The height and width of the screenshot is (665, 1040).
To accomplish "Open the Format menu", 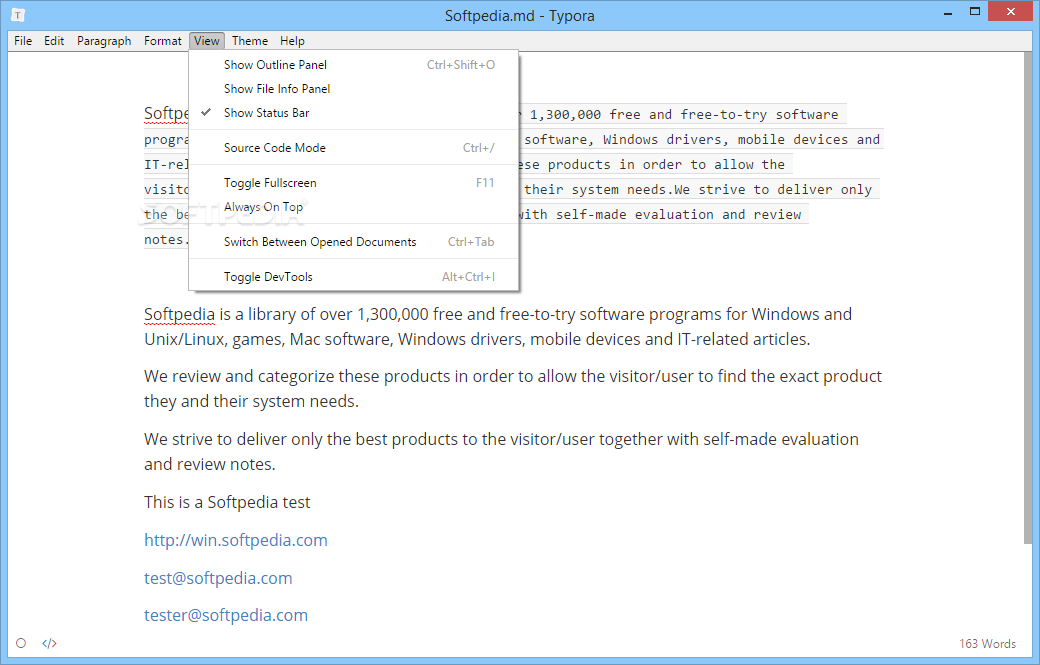I will (x=162, y=40).
